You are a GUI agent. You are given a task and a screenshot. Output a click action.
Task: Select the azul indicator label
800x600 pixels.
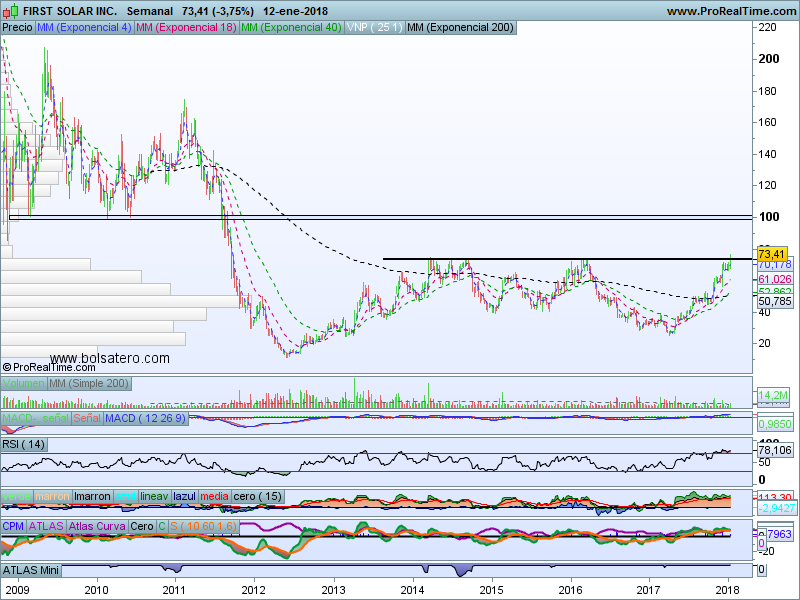tap(126, 496)
